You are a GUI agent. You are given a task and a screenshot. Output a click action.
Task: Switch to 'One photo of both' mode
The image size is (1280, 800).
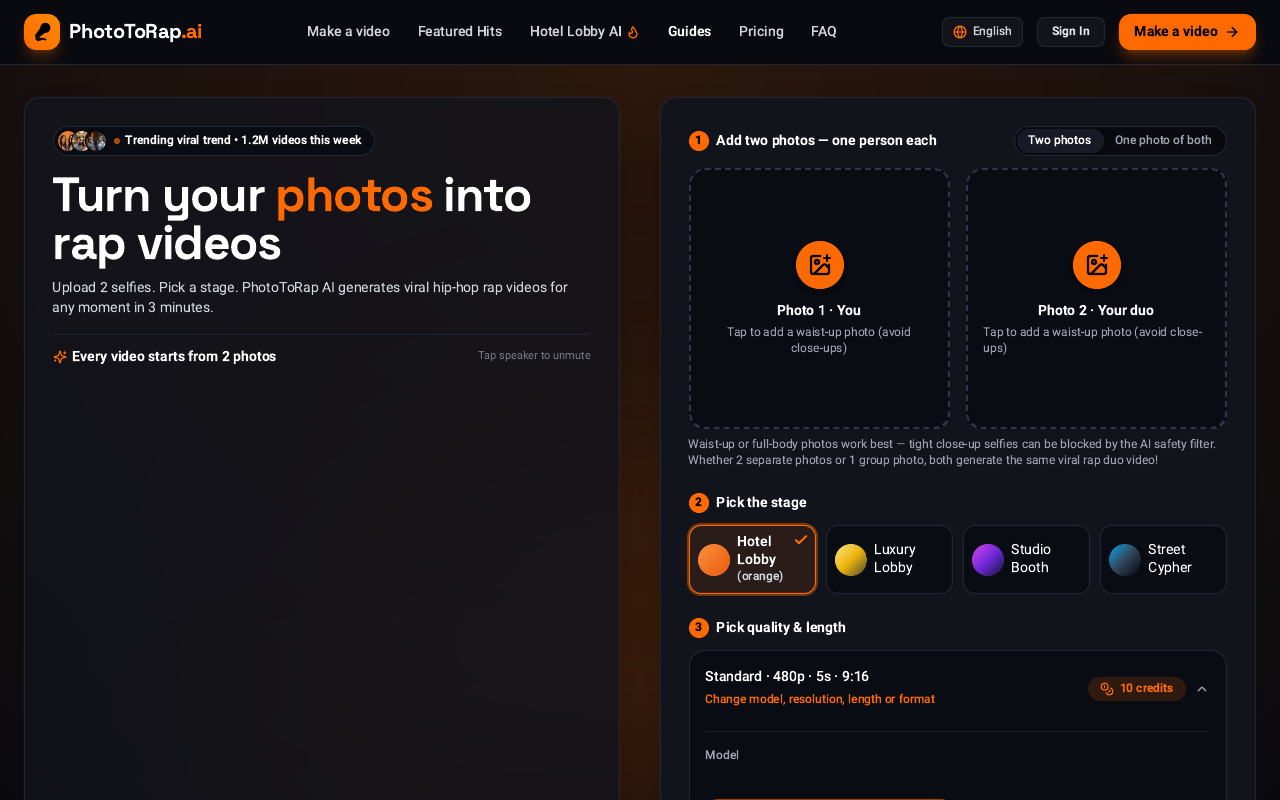(x=1163, y=141)
